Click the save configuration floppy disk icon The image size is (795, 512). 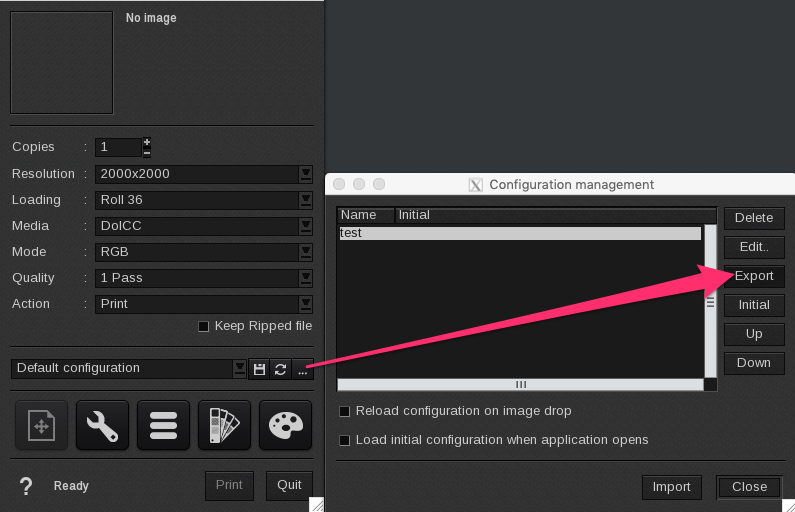coord(259,369)
